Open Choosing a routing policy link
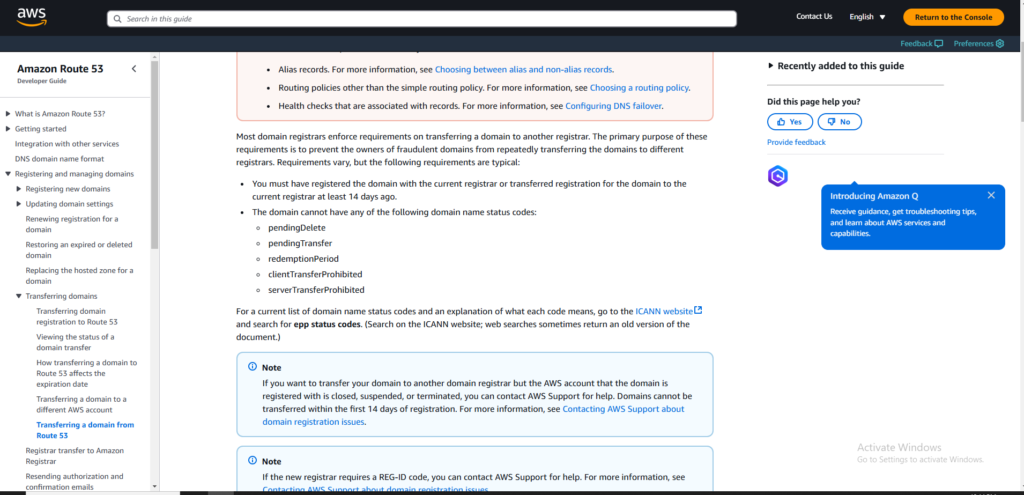Image resolution: width=1024 pixels, height=495 pixels. (x=639, y=88)
